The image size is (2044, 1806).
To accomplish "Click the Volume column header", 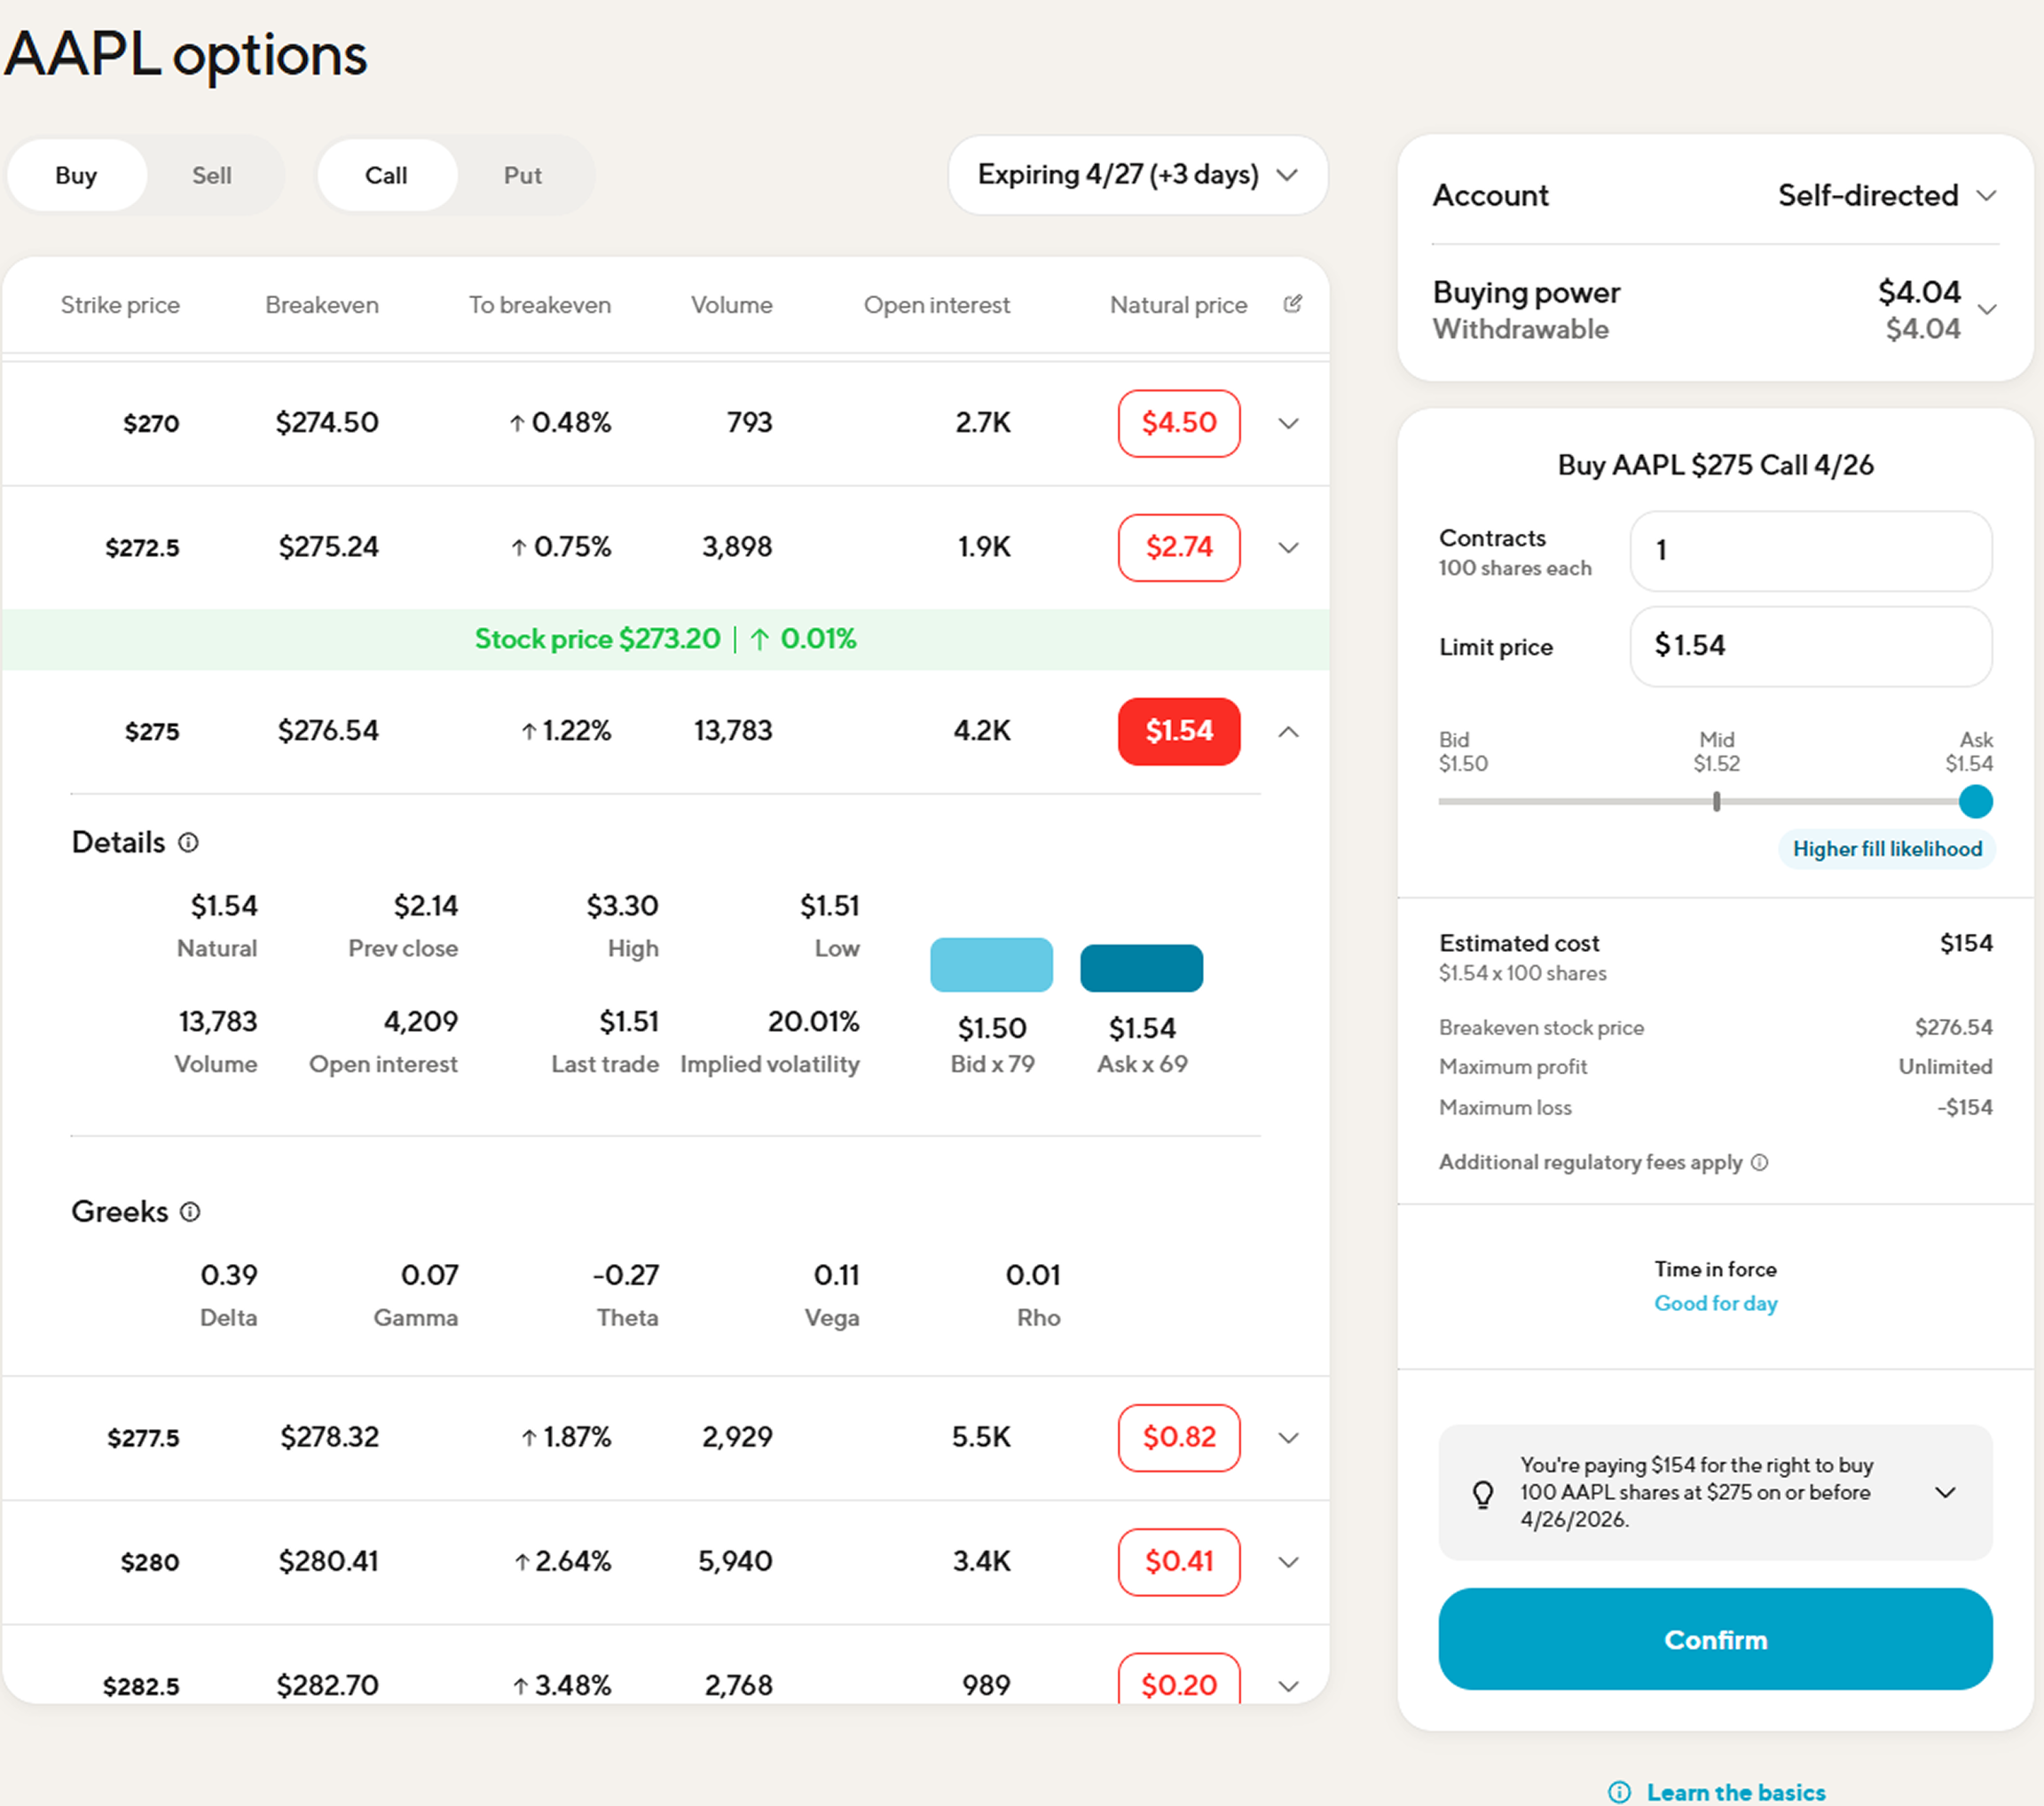I will pos(732,305).
